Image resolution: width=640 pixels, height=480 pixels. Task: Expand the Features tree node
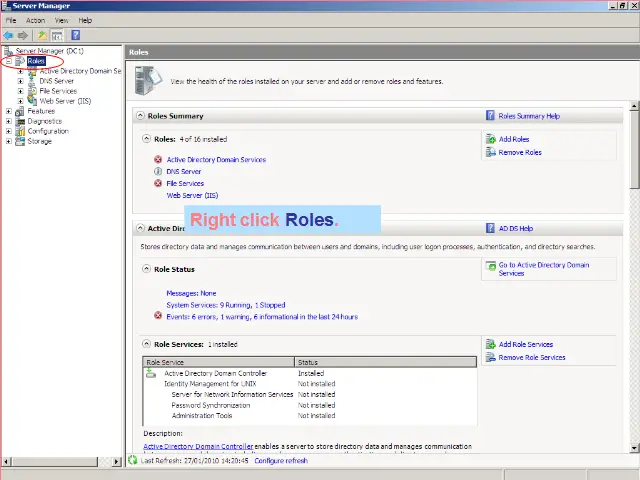tap(9, 111)
